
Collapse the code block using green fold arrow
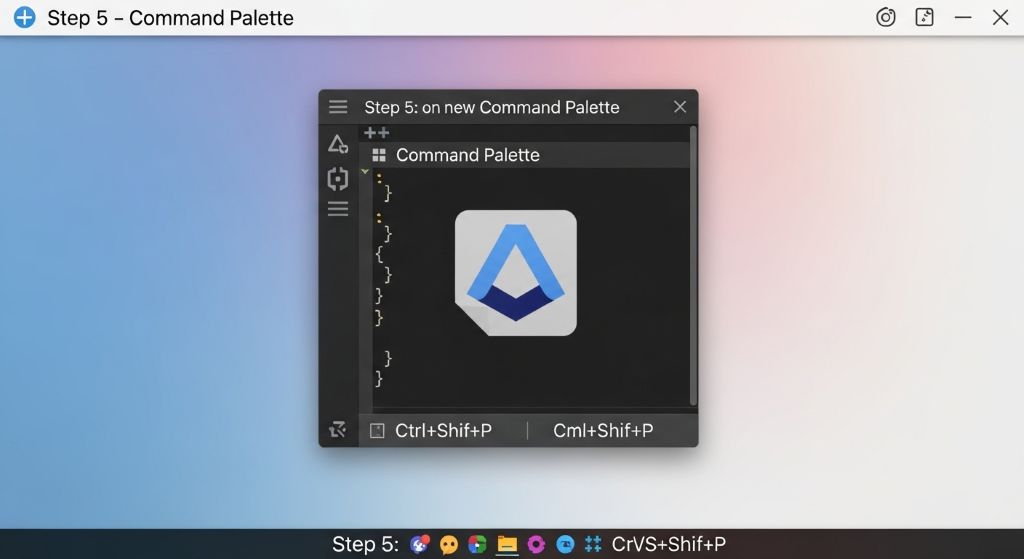click(365, 172)
